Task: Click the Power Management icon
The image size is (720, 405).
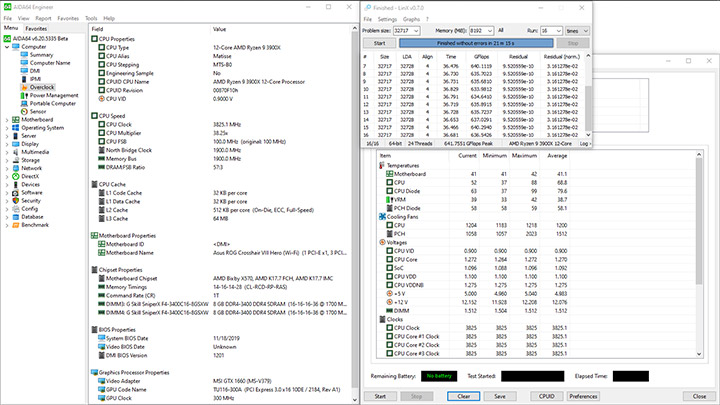Action: (x=25, y=95)
